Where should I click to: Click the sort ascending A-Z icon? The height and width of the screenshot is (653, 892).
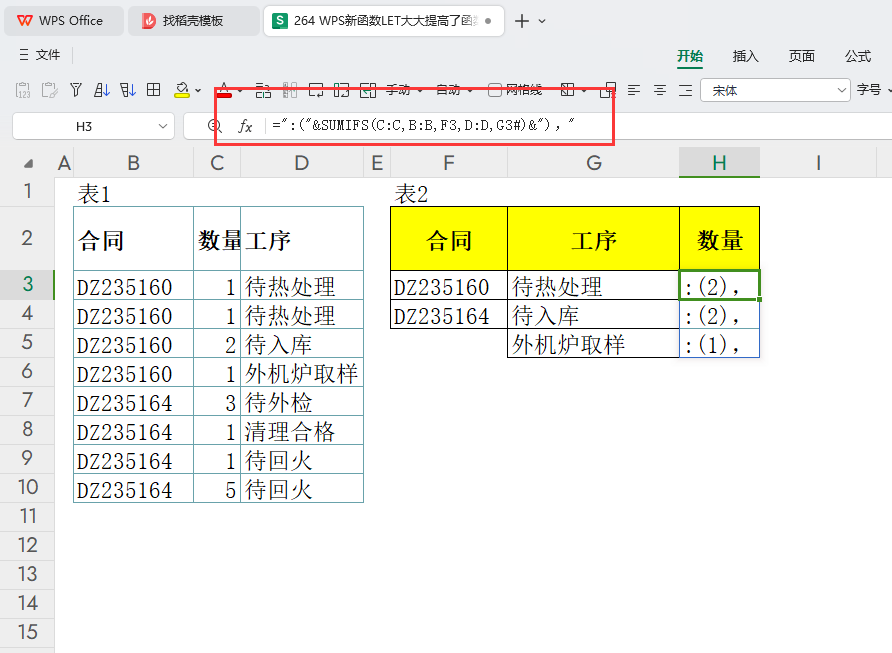point(101,90)
